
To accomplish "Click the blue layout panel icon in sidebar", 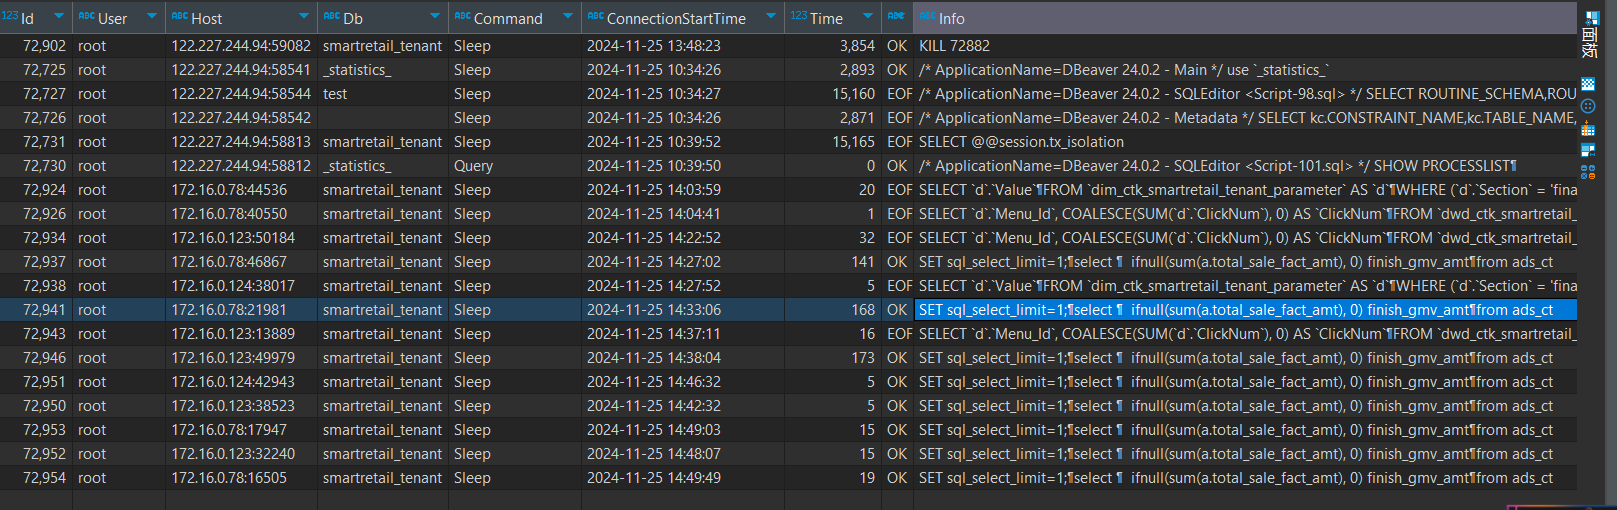I will 1588,150.
